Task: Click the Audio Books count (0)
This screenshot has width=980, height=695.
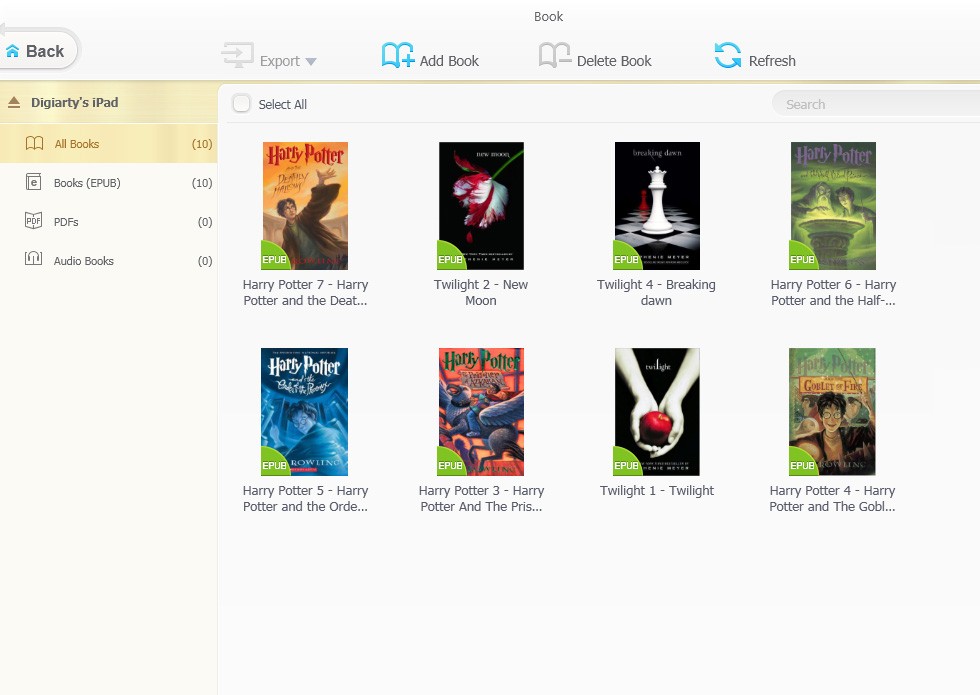Action: point(205,261)
